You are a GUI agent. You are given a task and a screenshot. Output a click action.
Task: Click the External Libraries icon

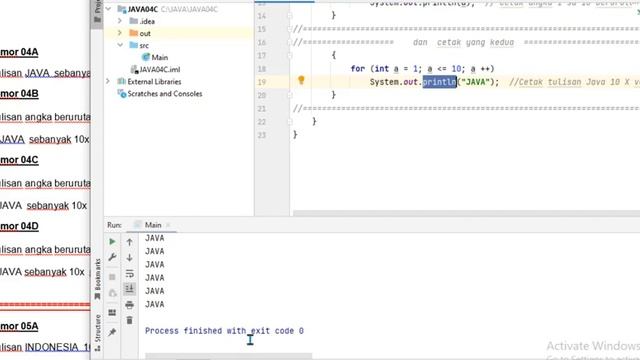[x=121, y=81]
